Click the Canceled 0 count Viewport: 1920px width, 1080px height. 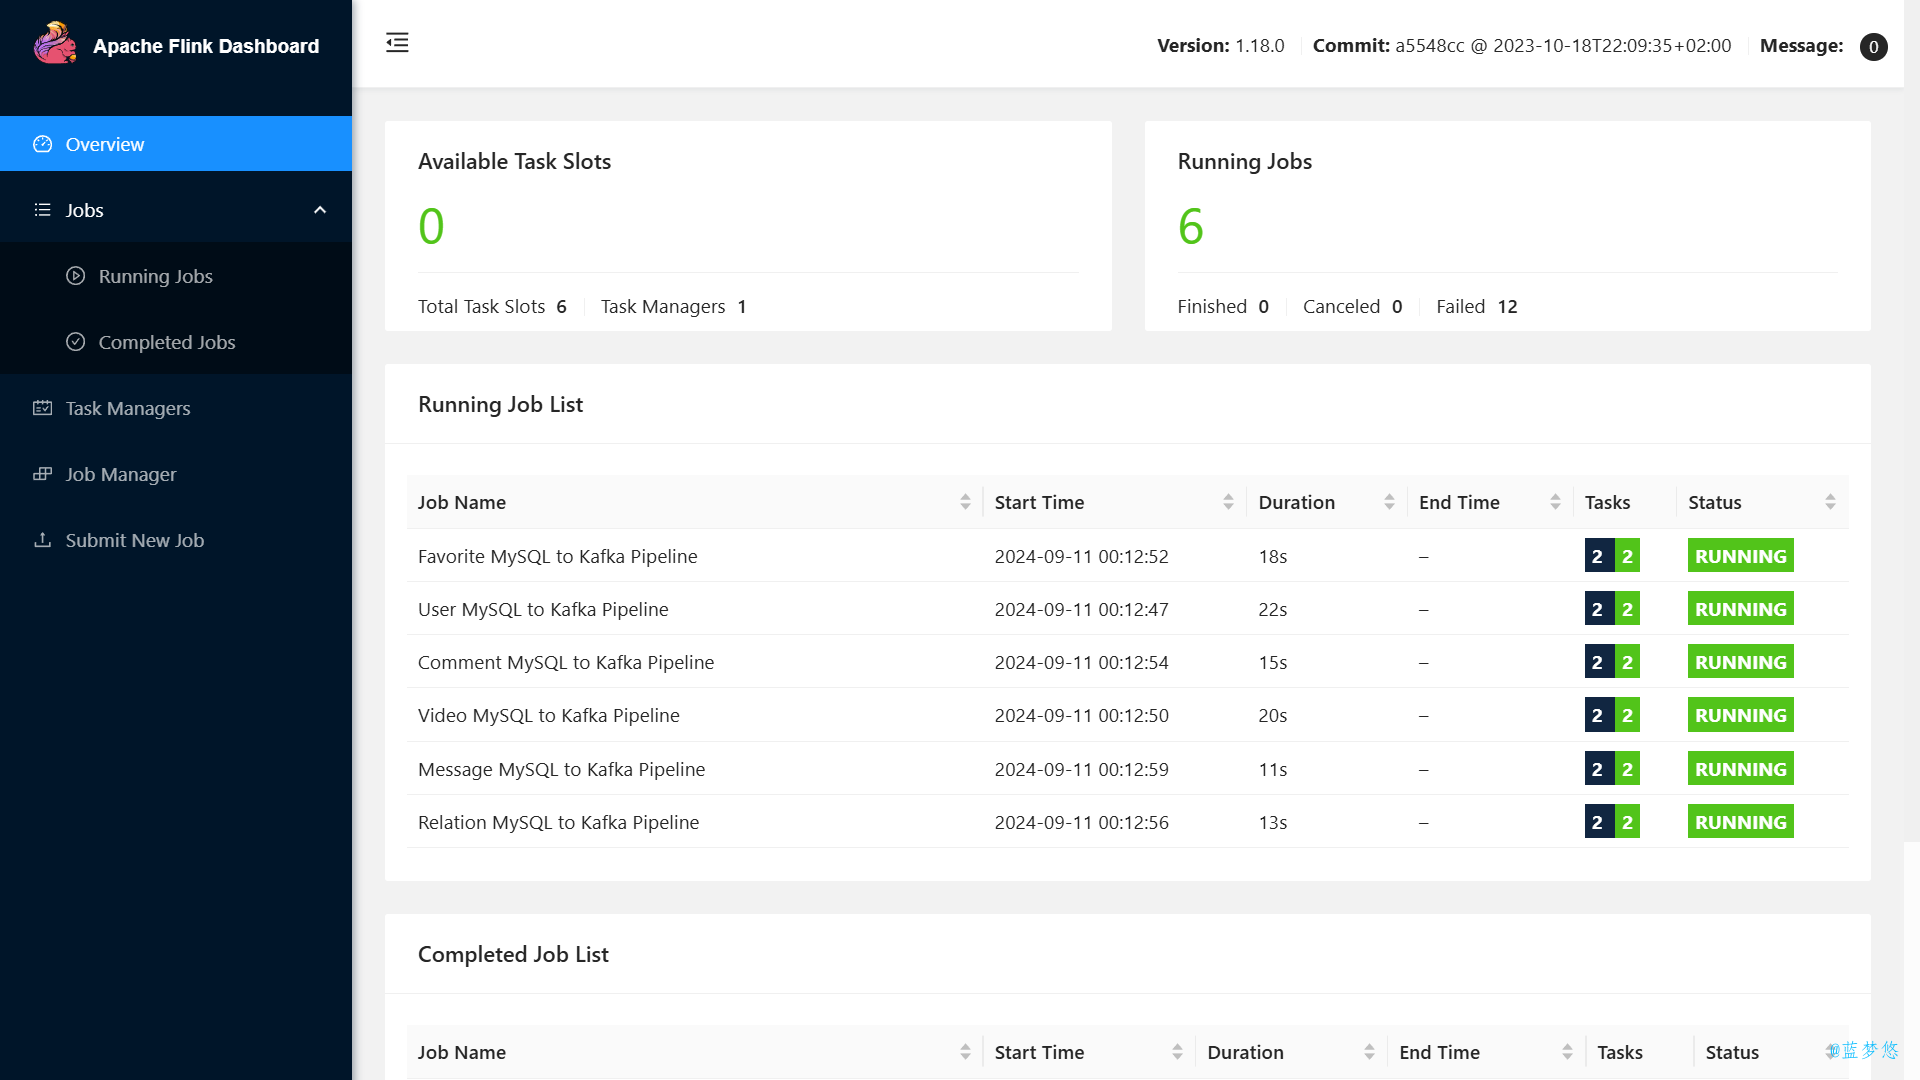tap(1352, 306)
